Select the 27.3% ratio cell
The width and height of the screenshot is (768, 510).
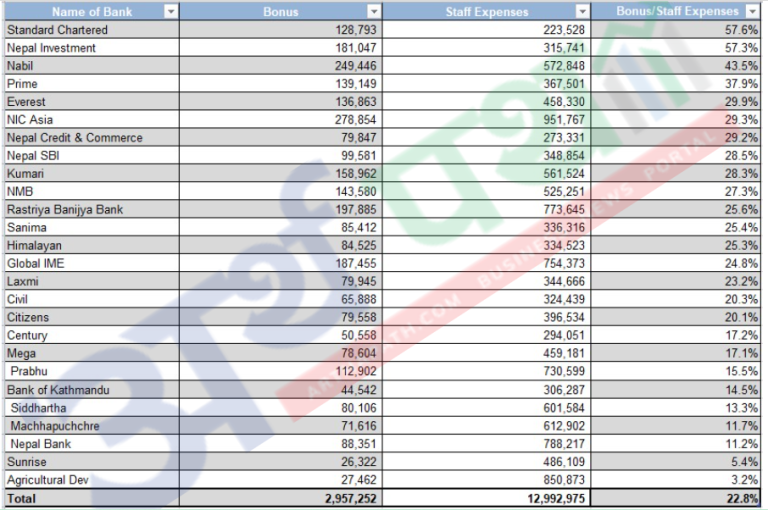tap(676, 192)
